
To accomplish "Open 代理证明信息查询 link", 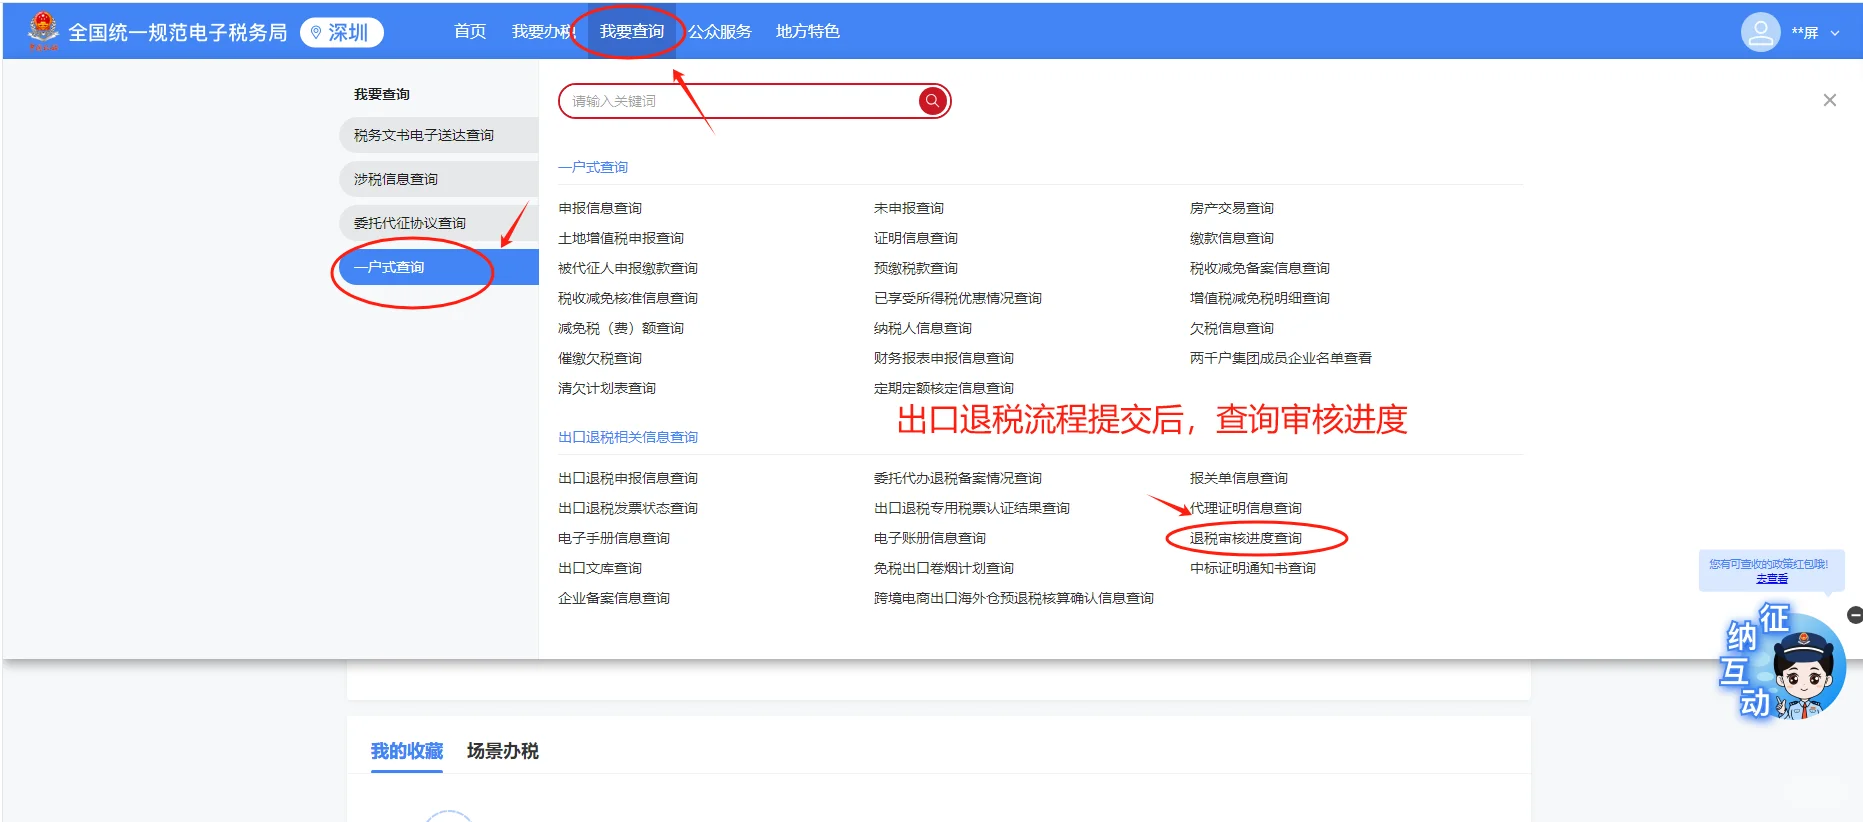I will (1246, 508).
